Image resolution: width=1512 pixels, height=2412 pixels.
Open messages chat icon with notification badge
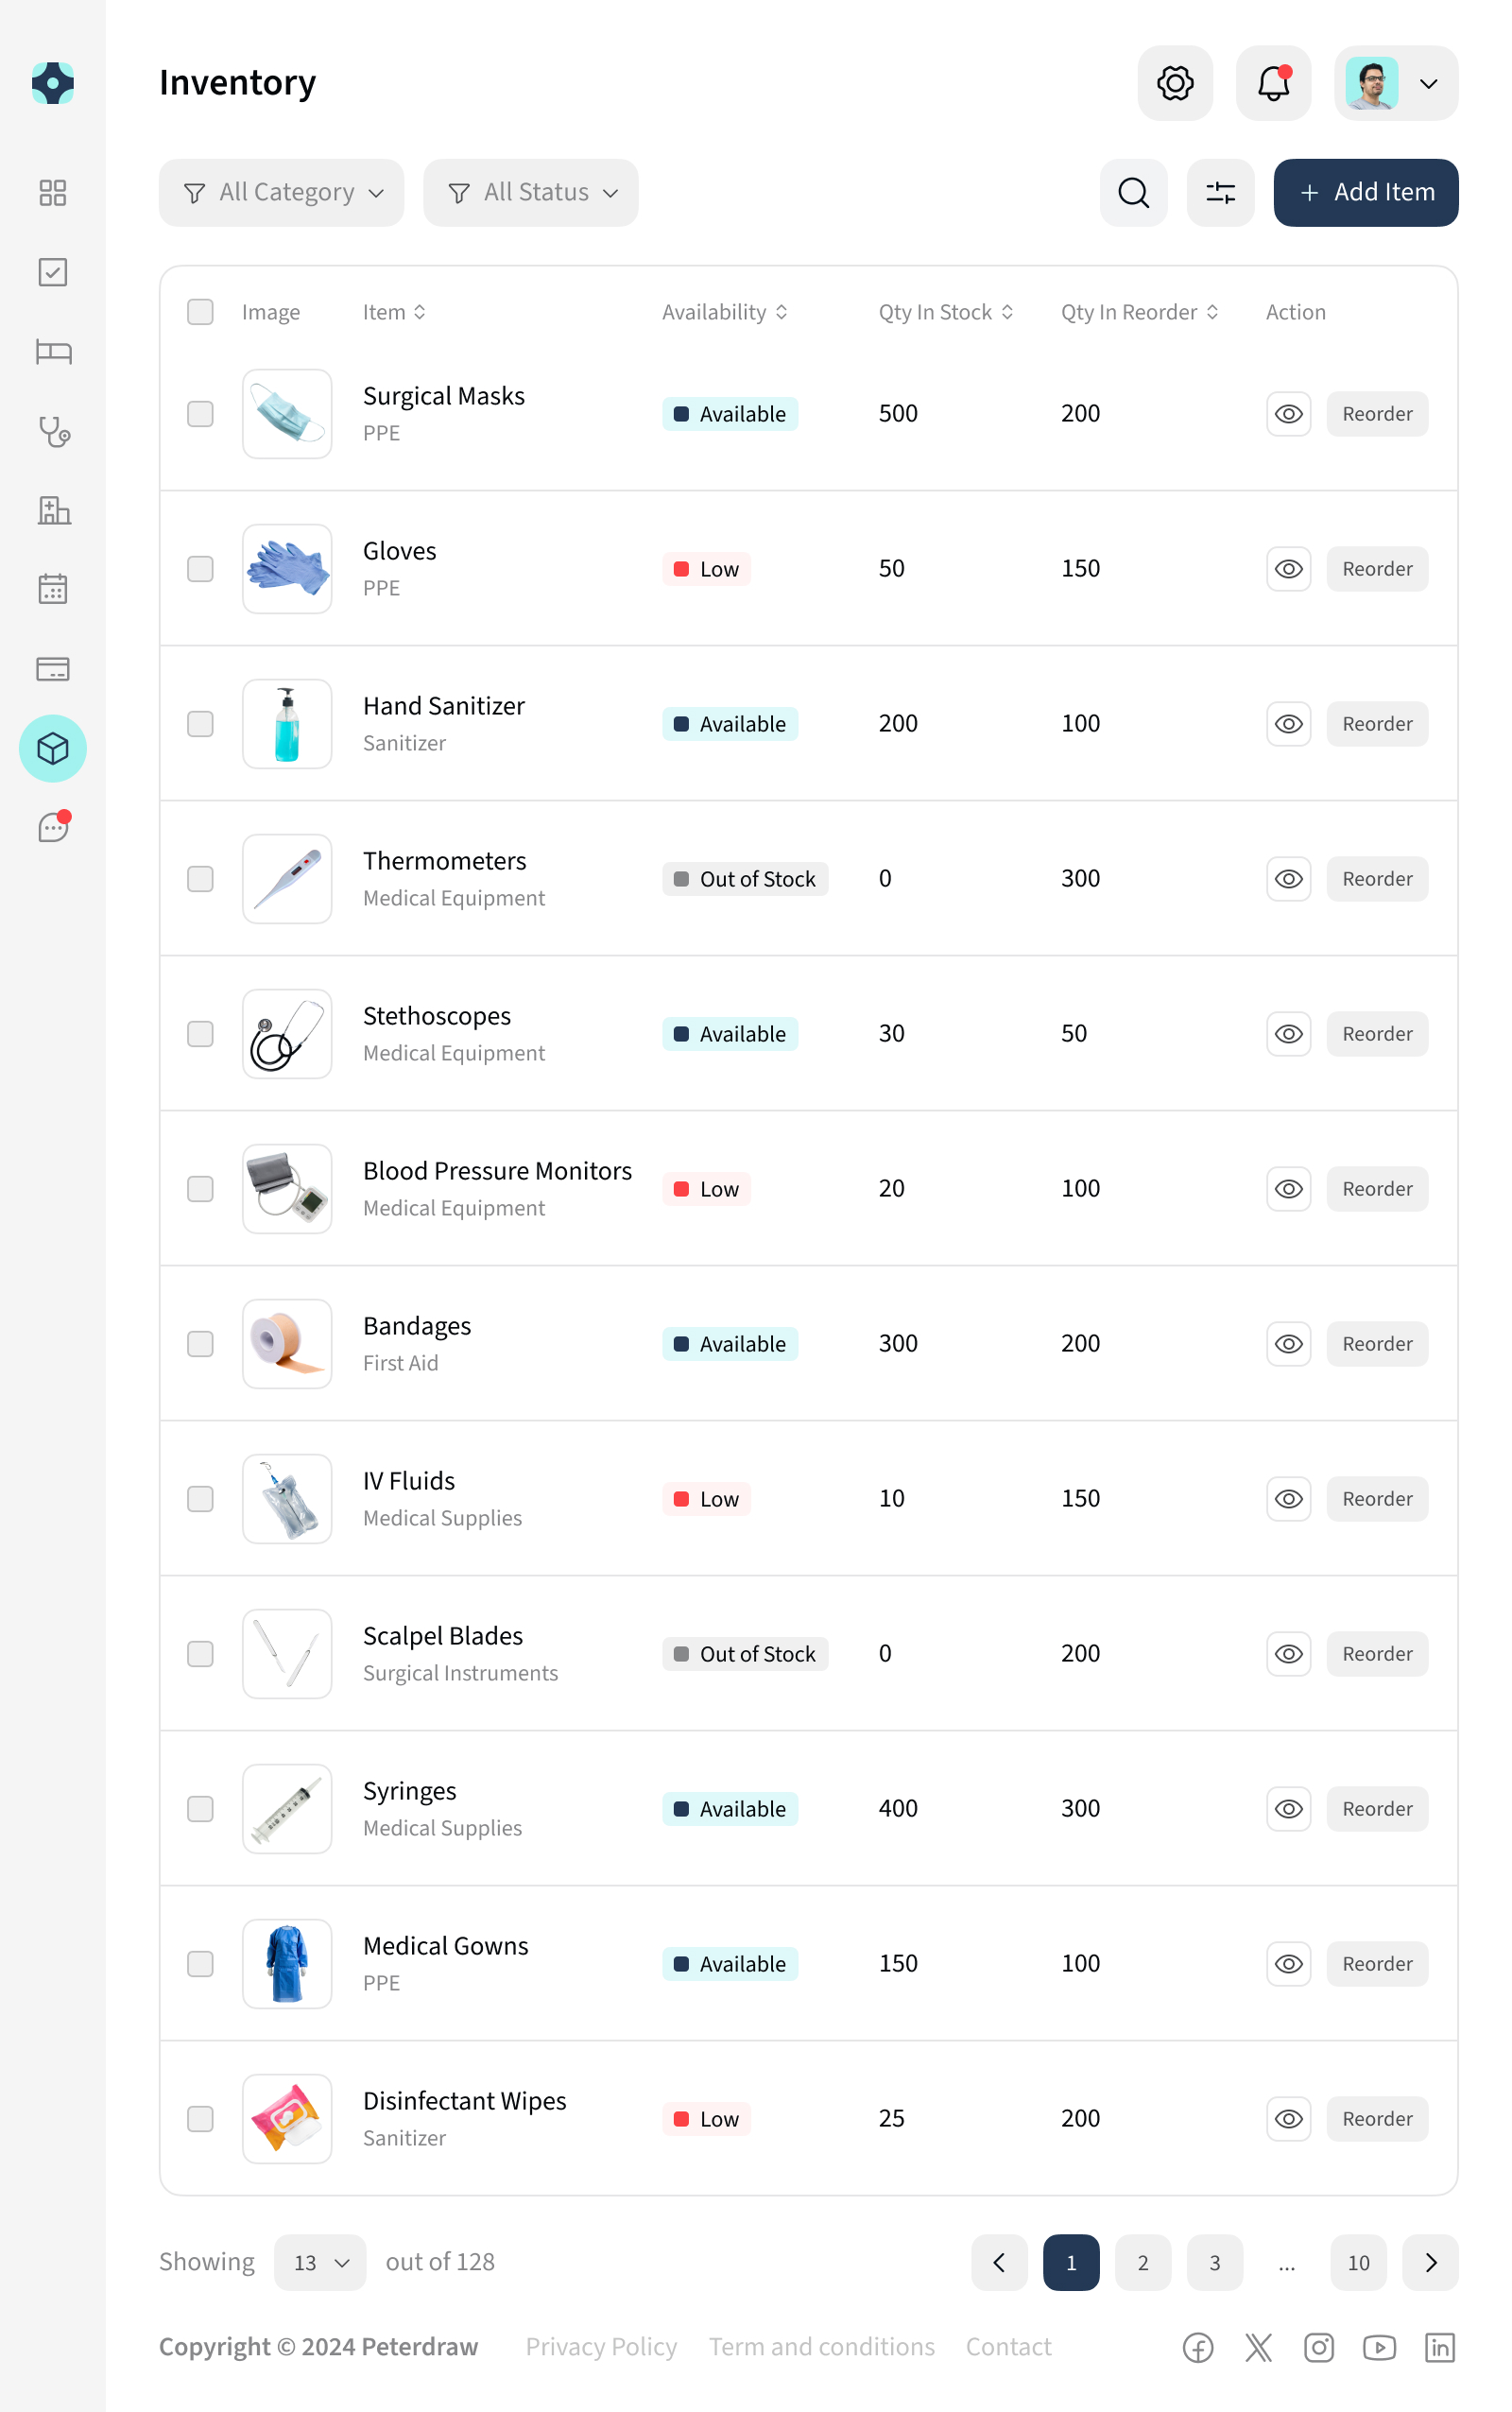(x=53, y=827)
